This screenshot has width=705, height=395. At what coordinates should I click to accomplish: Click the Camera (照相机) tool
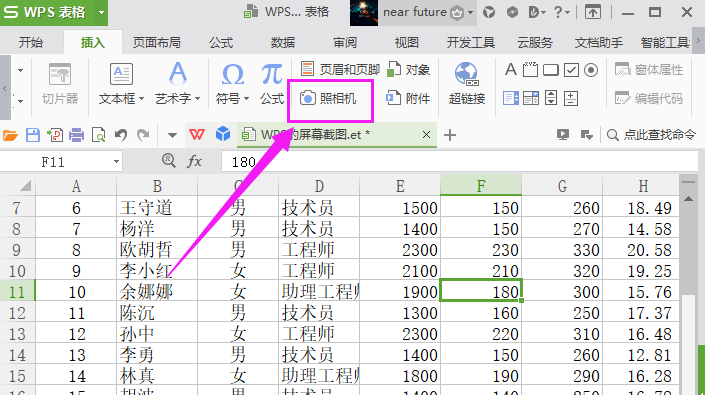click(x=329, y=98)
